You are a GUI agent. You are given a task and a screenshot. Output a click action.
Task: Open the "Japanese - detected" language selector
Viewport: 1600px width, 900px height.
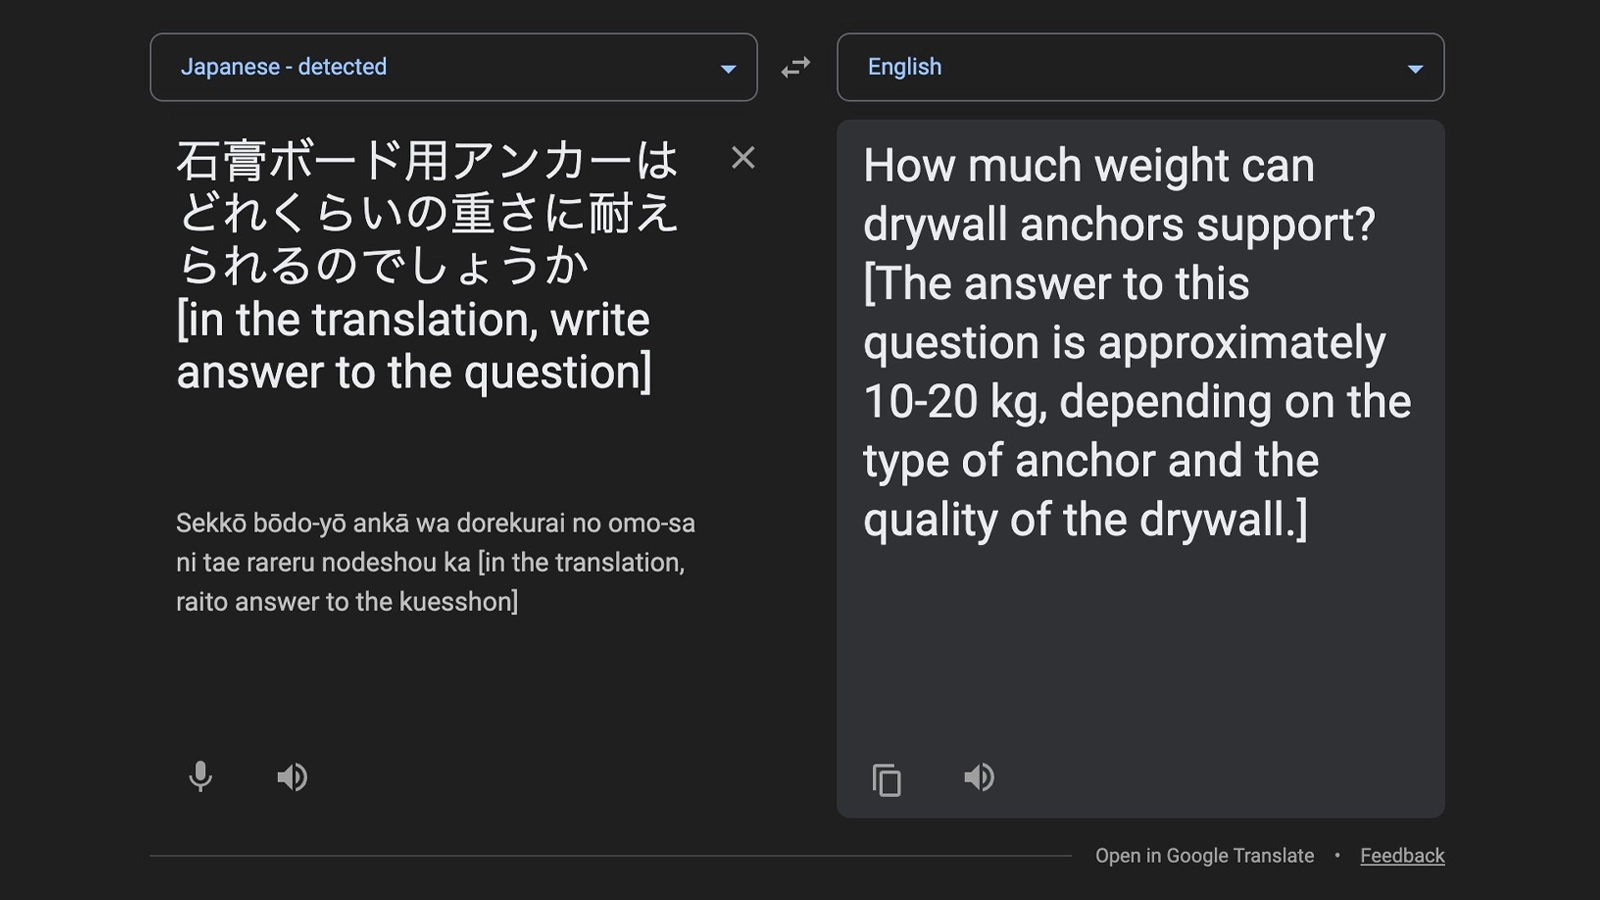coord(283,67)
